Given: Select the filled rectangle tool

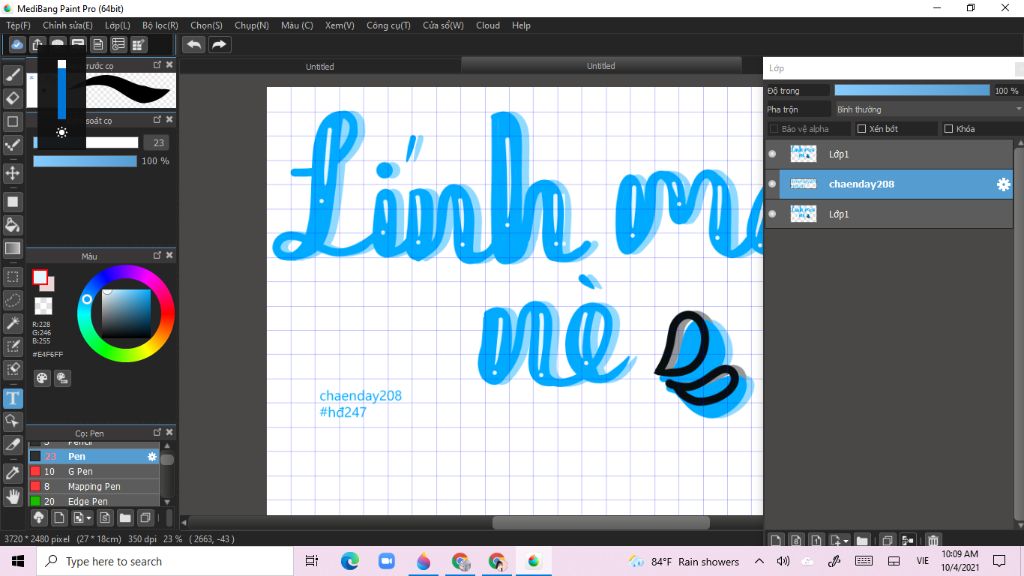Looking at the screenshot, I should tap(12, 202).
